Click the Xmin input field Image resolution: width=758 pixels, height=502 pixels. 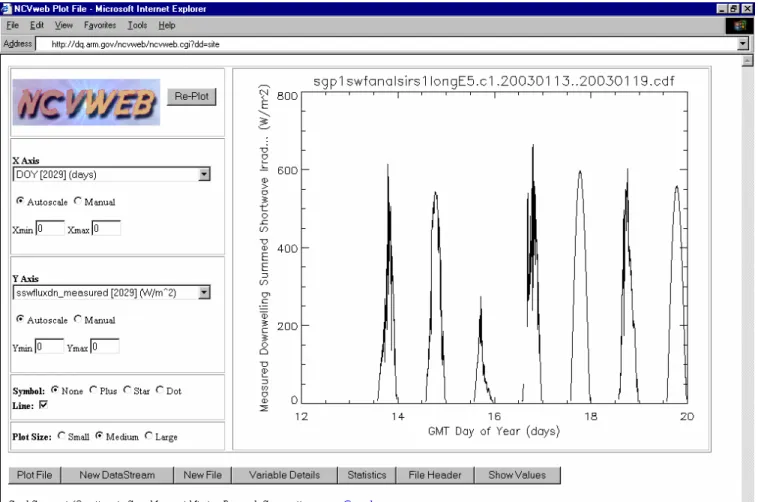50,228
